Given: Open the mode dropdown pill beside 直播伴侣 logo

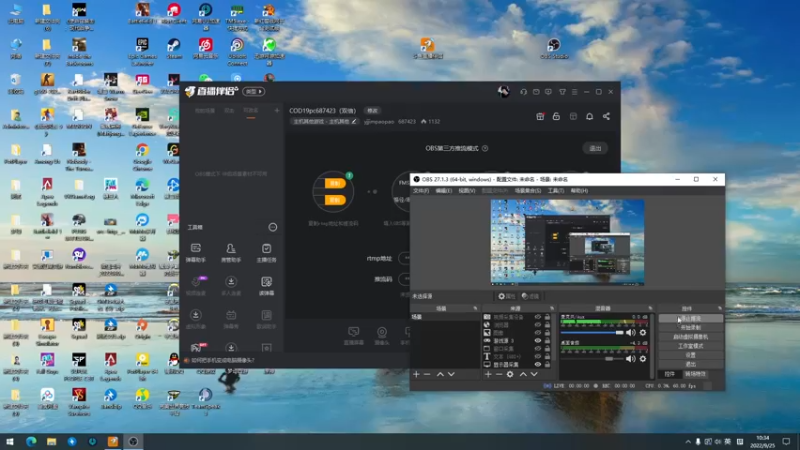Looking at the screenshot, I should pyautogui.click(x=254, y=91).
